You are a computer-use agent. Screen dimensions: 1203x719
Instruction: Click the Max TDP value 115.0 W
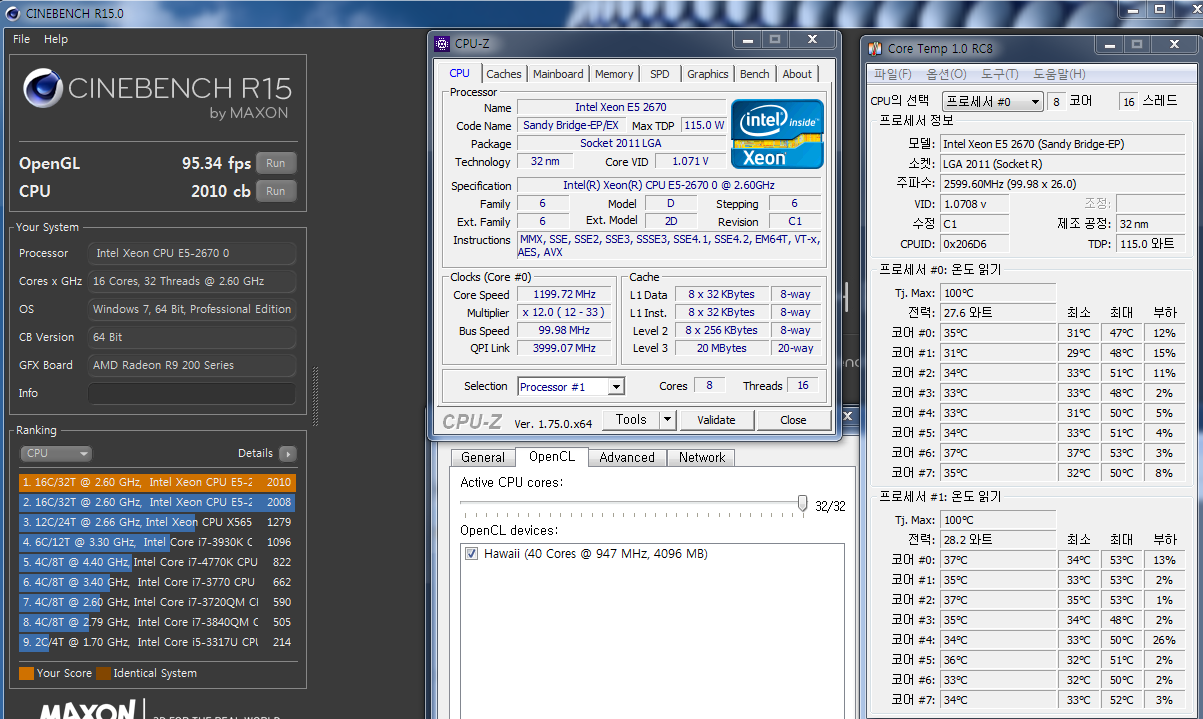click(x=704, y=126)
